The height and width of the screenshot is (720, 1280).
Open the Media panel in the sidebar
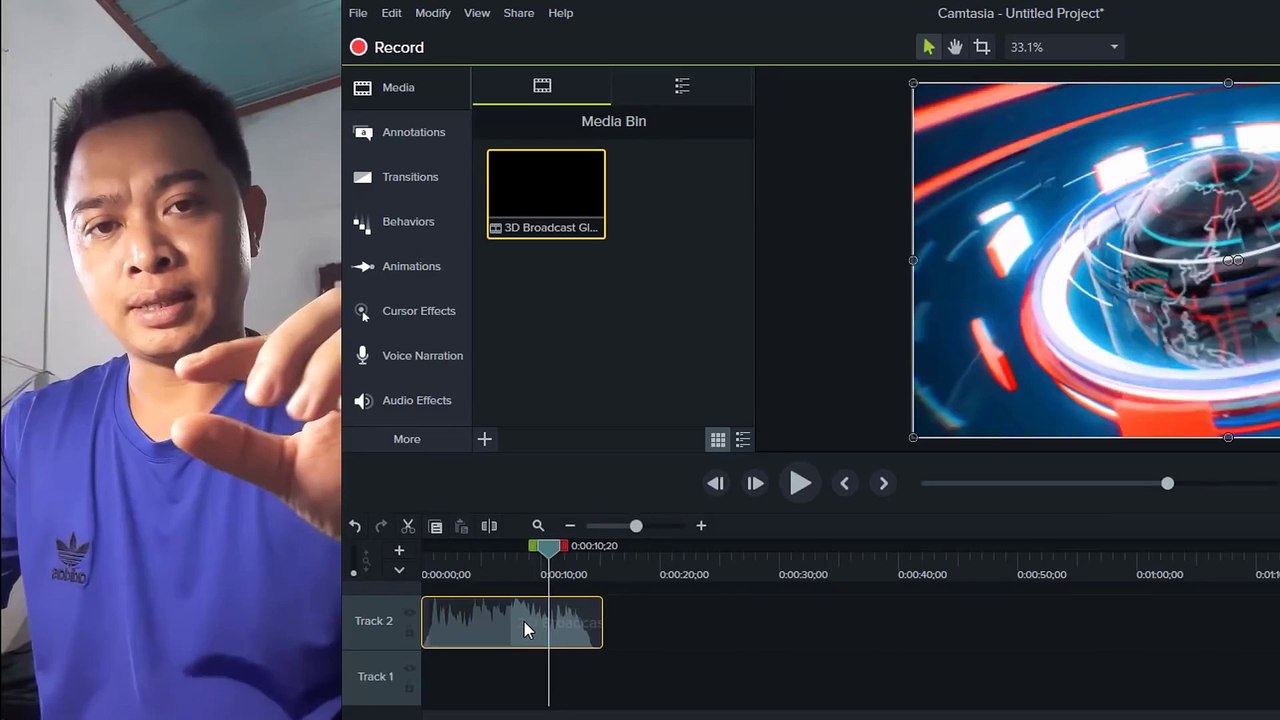pos(406,88)
